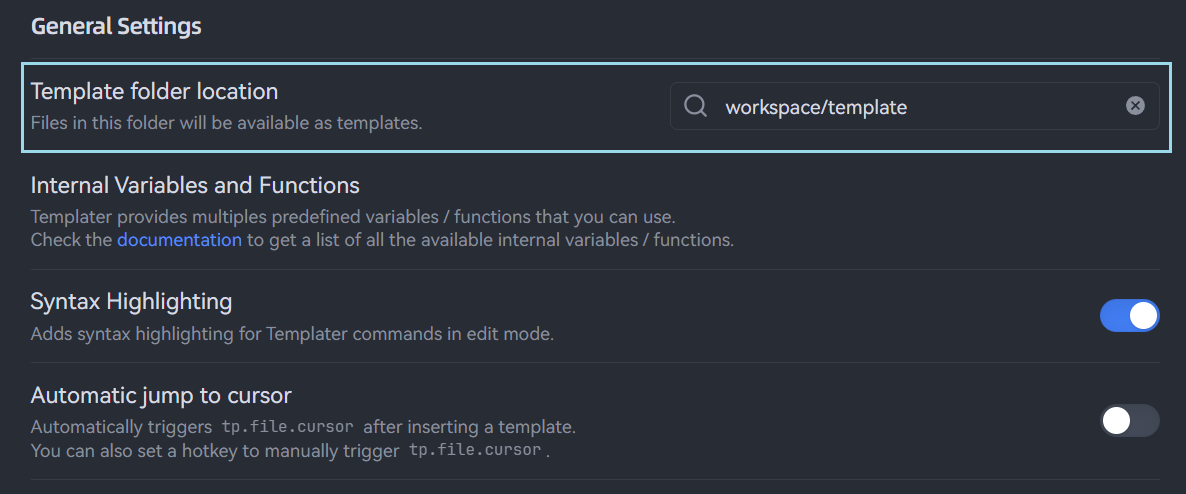Screen dimensions: 1186x494
Task: Click 'Adds syntax highlighting for Templater' description
Action: click(x=292, y=334)
